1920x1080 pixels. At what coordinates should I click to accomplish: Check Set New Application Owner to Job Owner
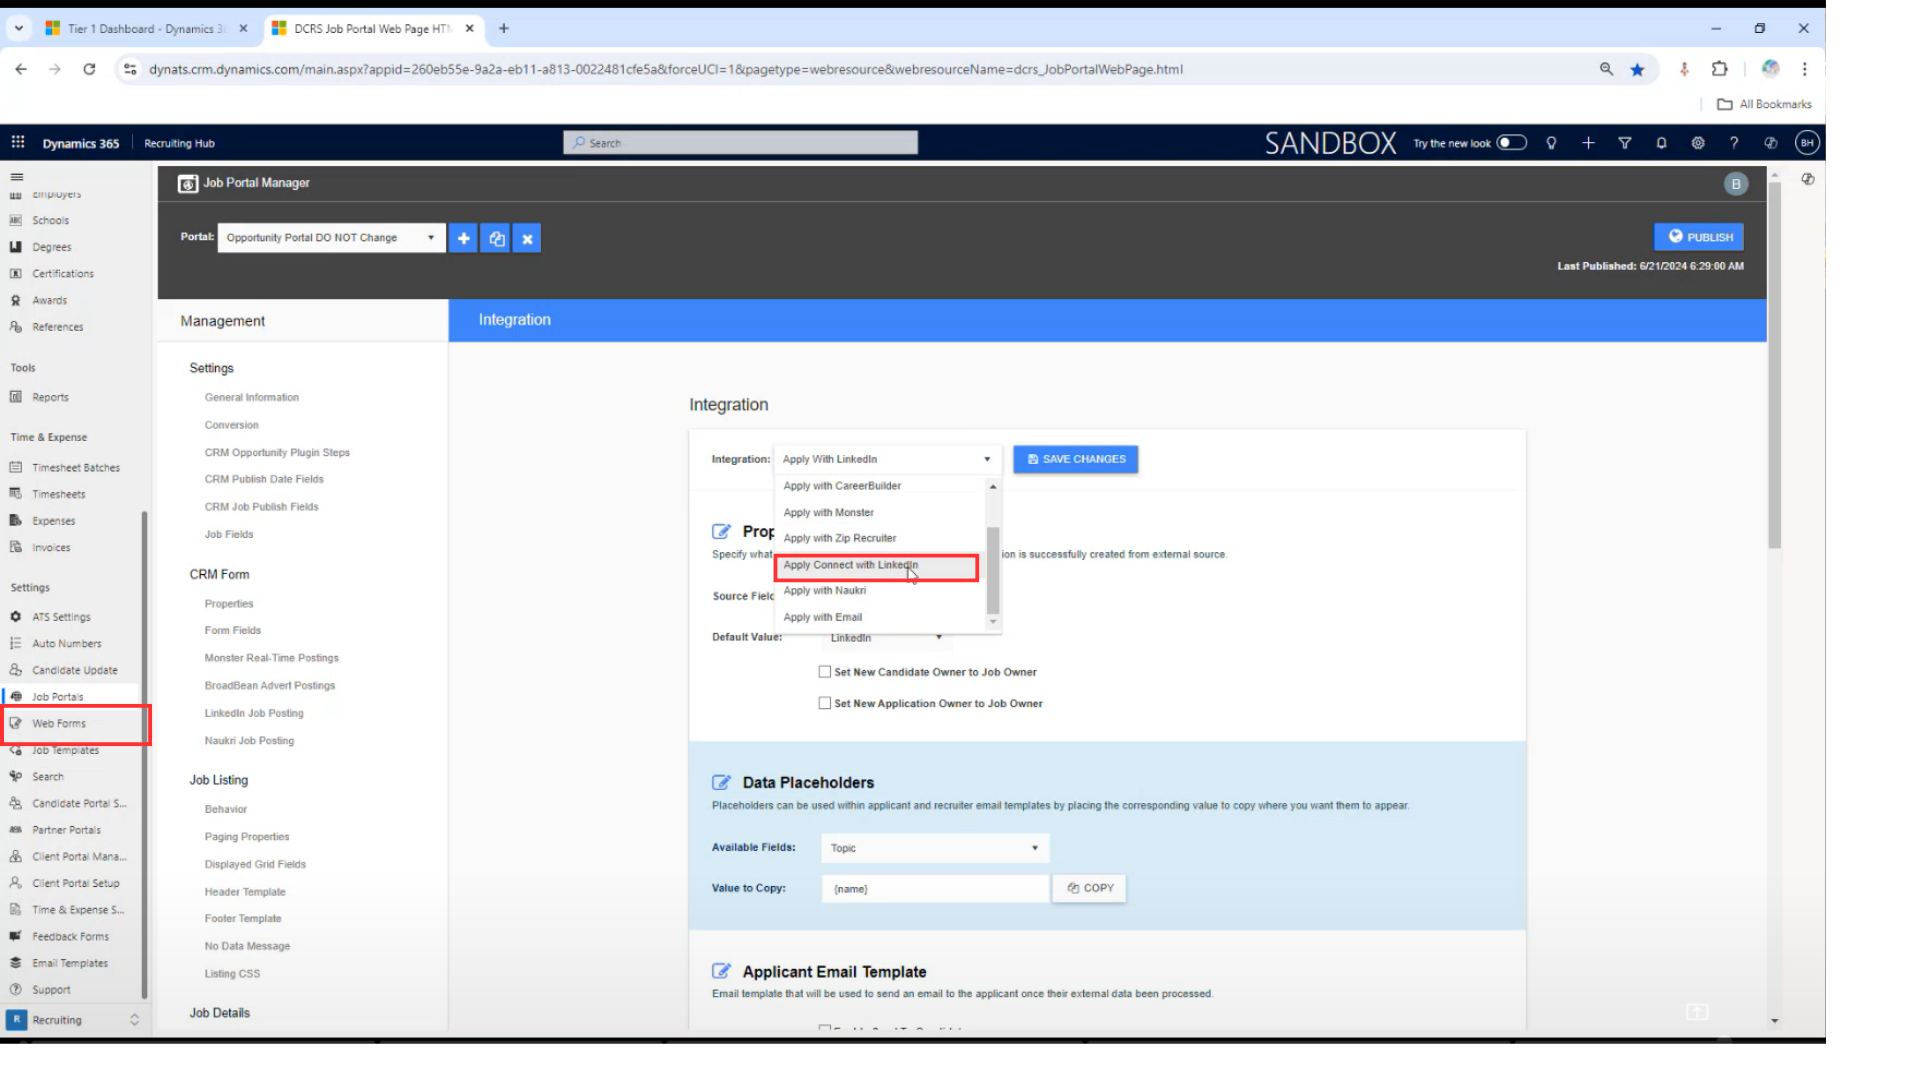(x=825, y=703)
